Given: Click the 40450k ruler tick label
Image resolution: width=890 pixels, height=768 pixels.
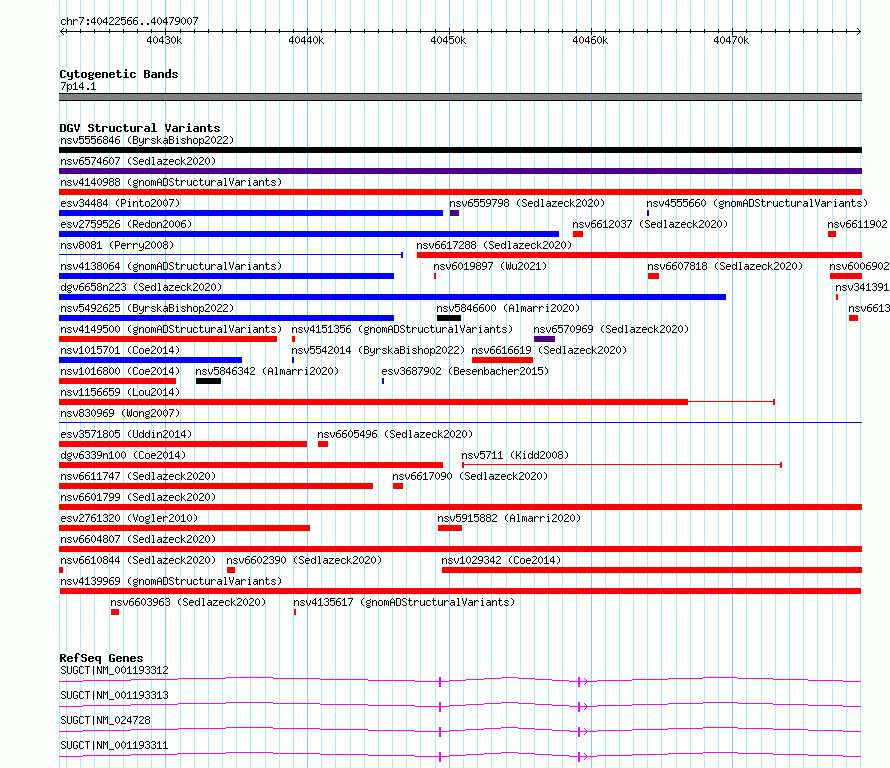Looking at the screenshot, I should tap(448, 40).
